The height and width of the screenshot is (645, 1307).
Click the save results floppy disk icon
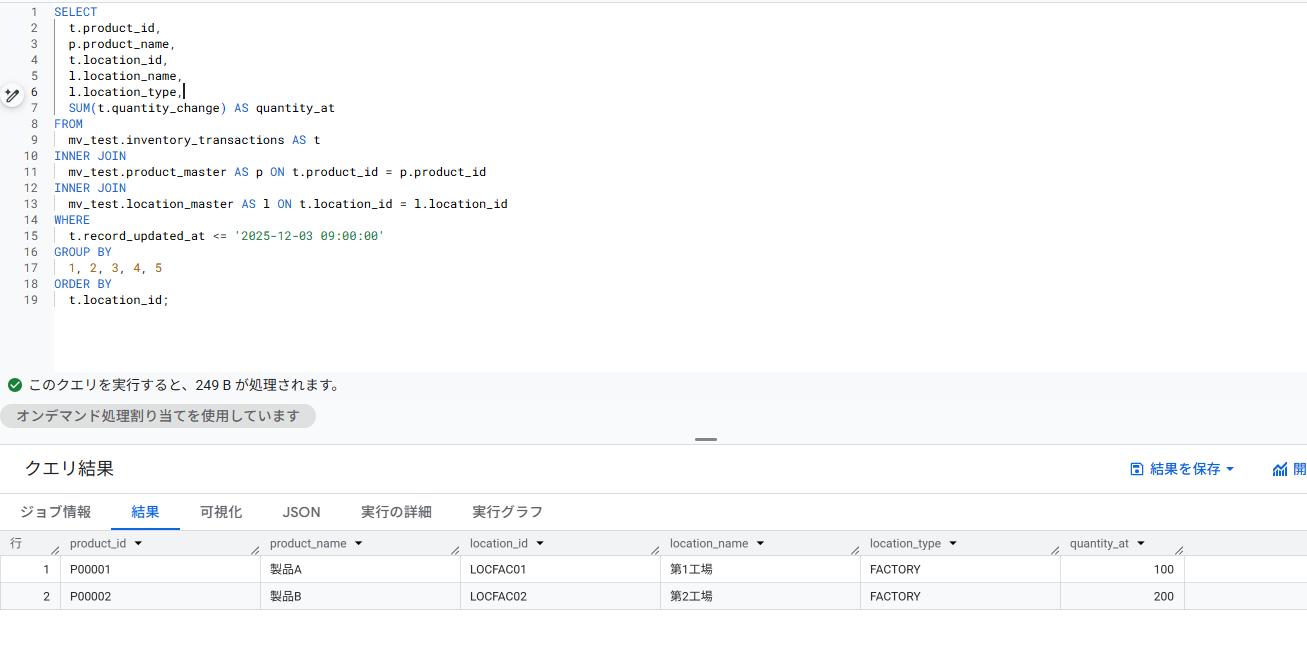point(1136,468)
